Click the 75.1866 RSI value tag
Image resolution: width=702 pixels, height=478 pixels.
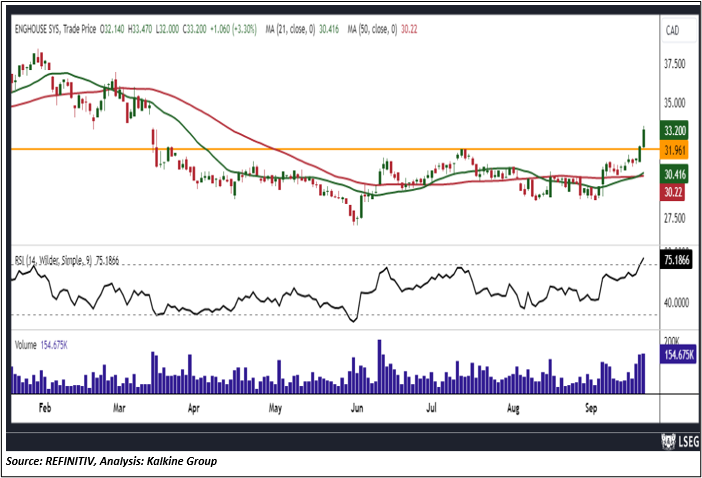pyautogui.click(x=676, y=260)
